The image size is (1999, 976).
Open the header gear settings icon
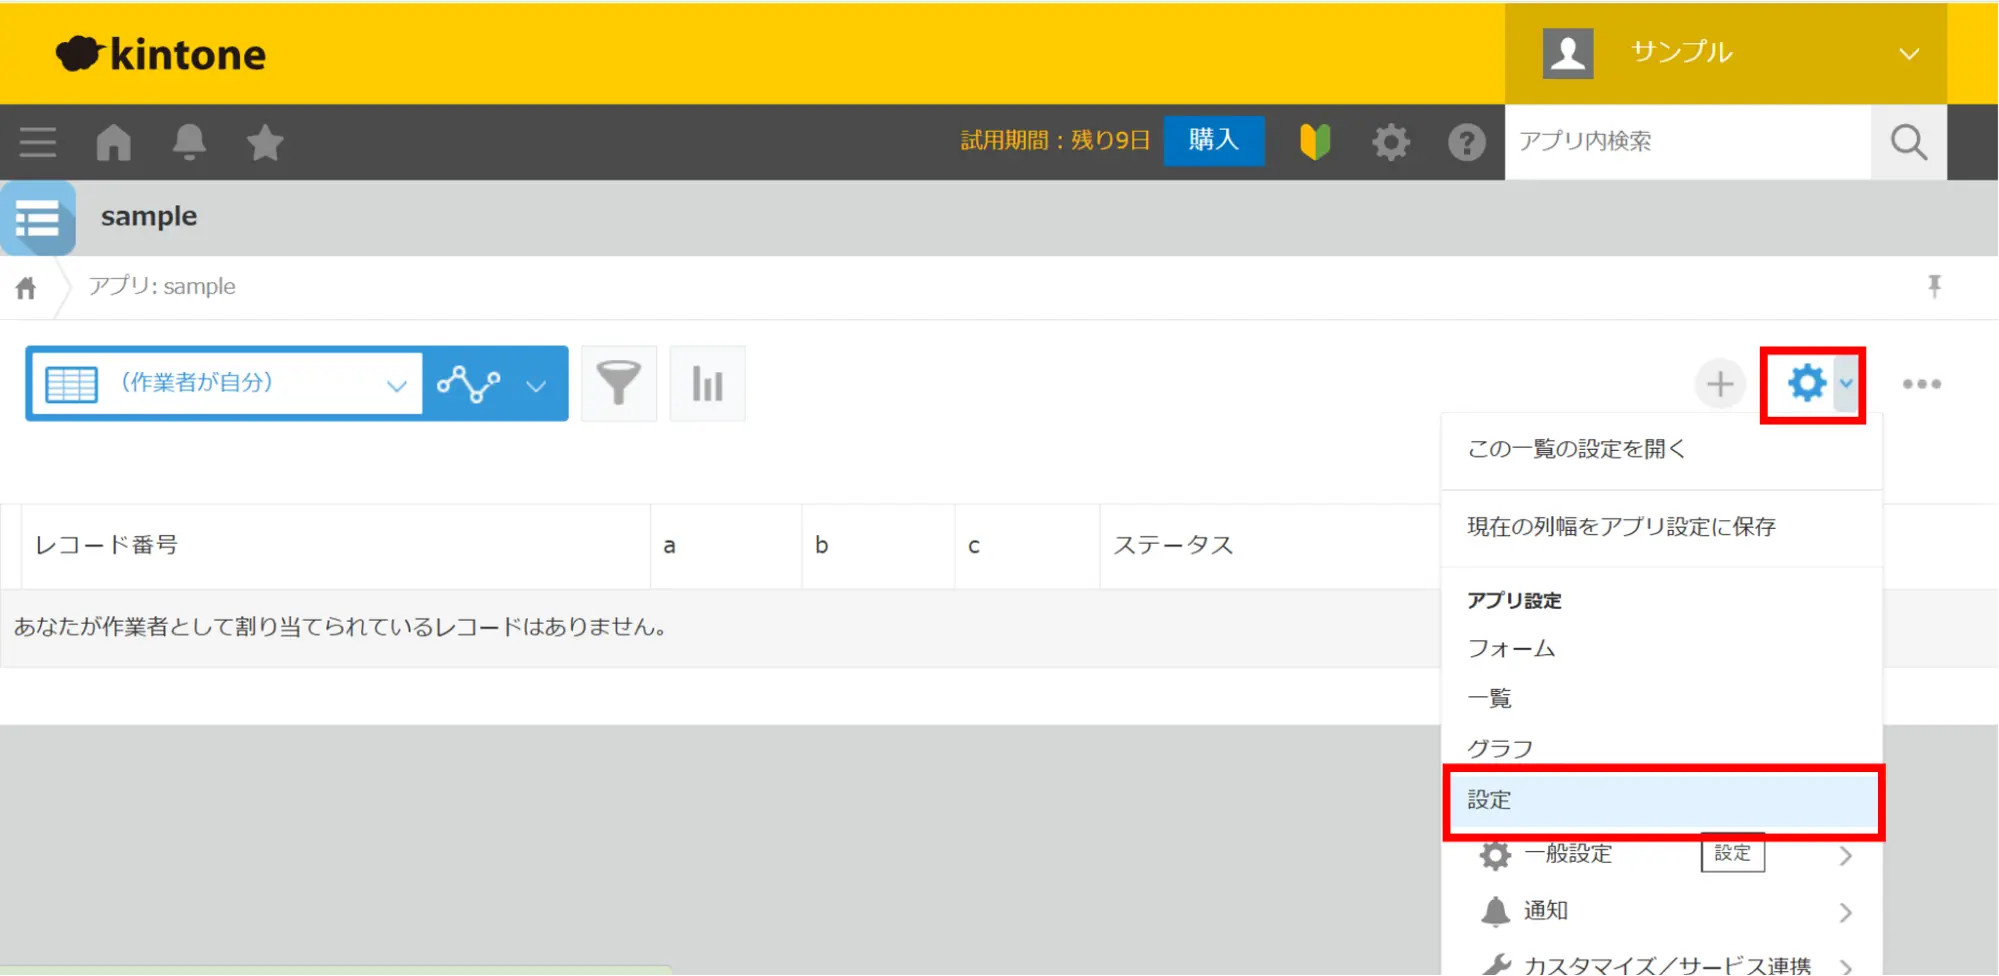coord(1390,142)
